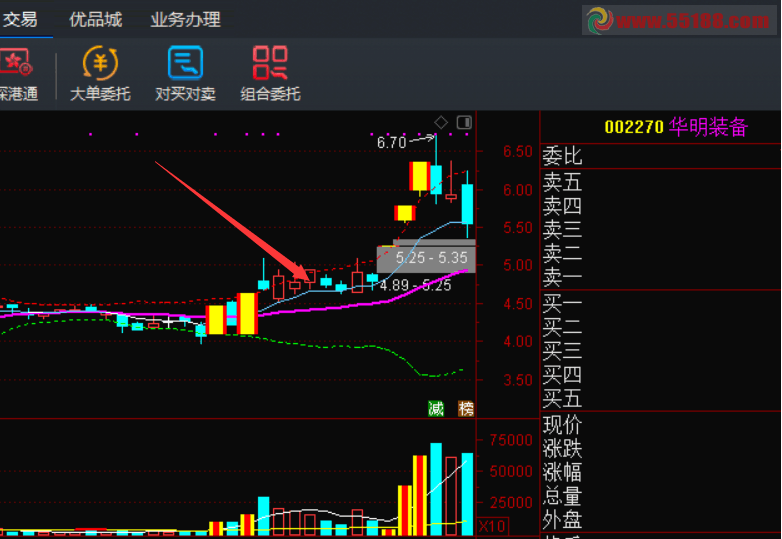Toggle the side panel layout icon

[463, 122]
